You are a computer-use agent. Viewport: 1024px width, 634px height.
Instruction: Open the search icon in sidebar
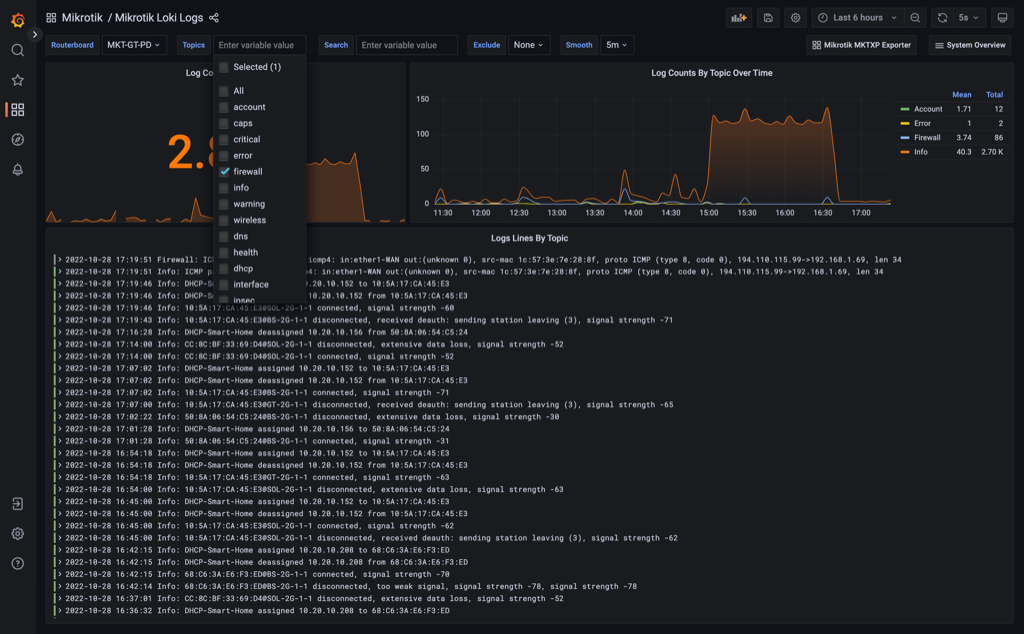coord(18,50)
